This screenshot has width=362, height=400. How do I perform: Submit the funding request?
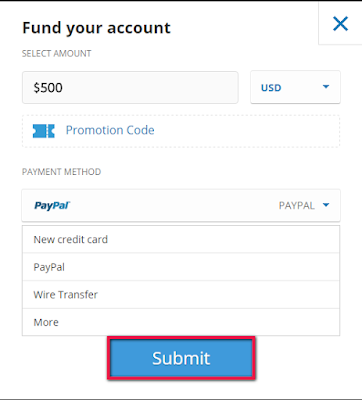tap(181, 358)
